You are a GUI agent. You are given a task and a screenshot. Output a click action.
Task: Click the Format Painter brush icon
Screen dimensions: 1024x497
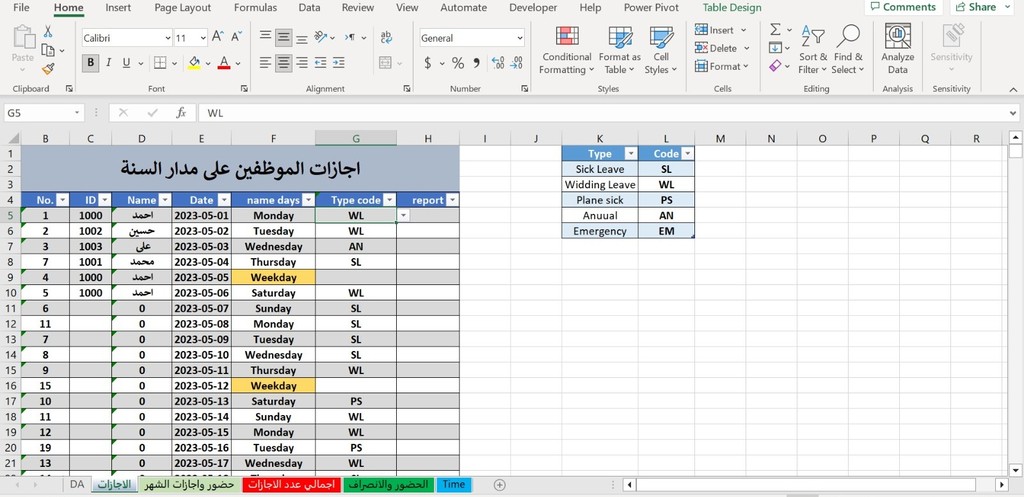click(x=48, y=69)
